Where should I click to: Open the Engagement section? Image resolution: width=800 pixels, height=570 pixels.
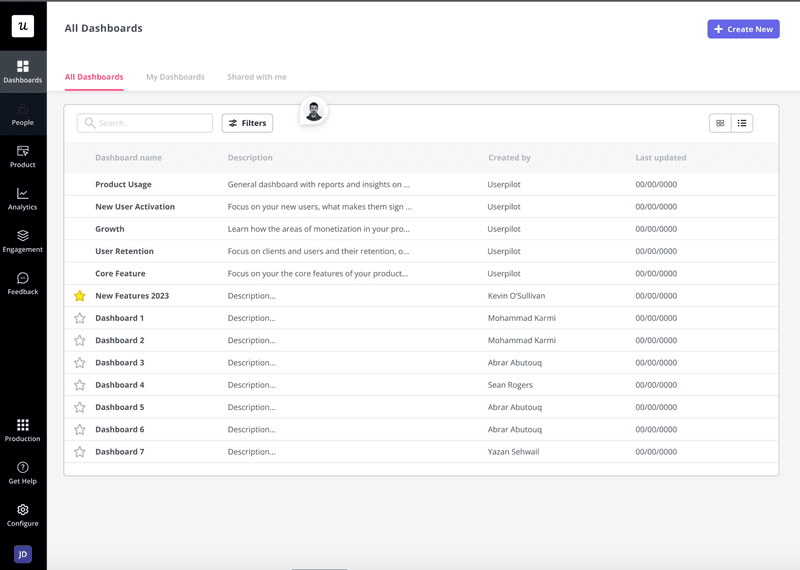(23, 241)
